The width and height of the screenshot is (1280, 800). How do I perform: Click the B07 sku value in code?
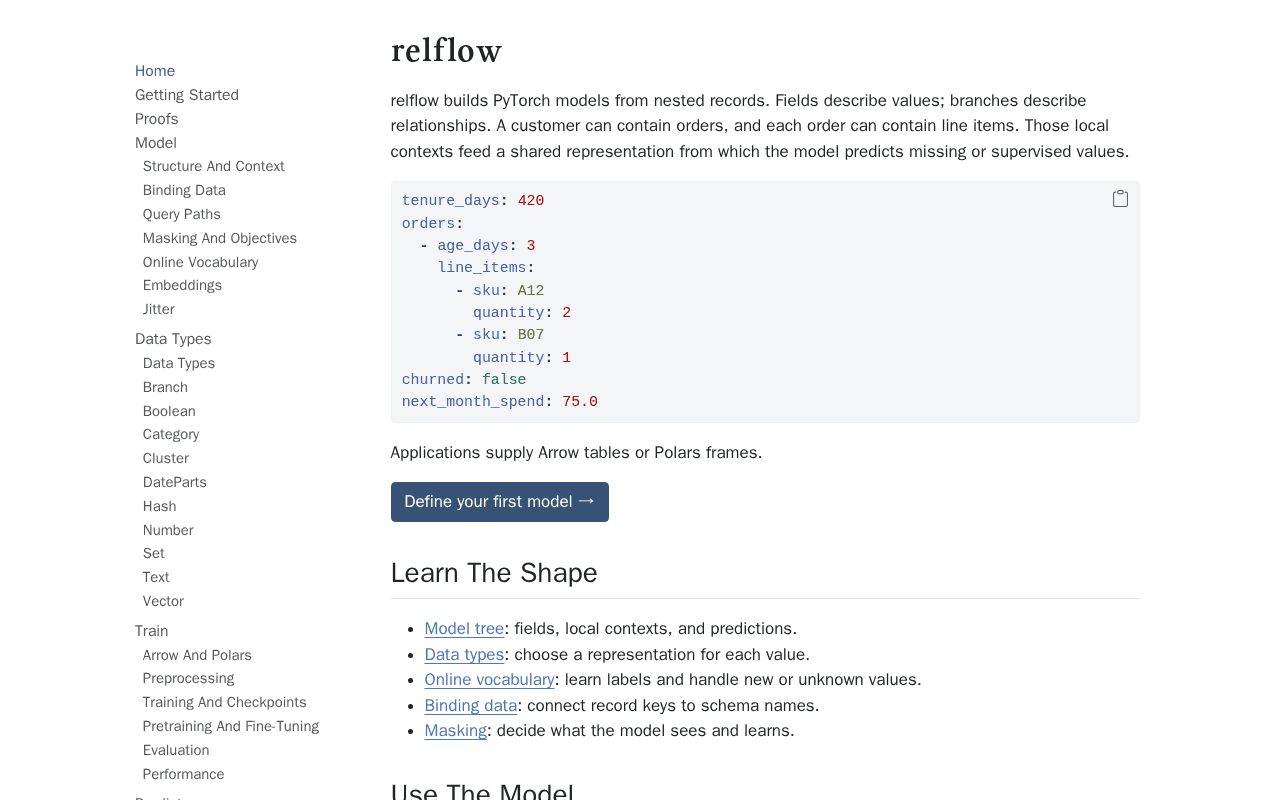click(531, 335)
